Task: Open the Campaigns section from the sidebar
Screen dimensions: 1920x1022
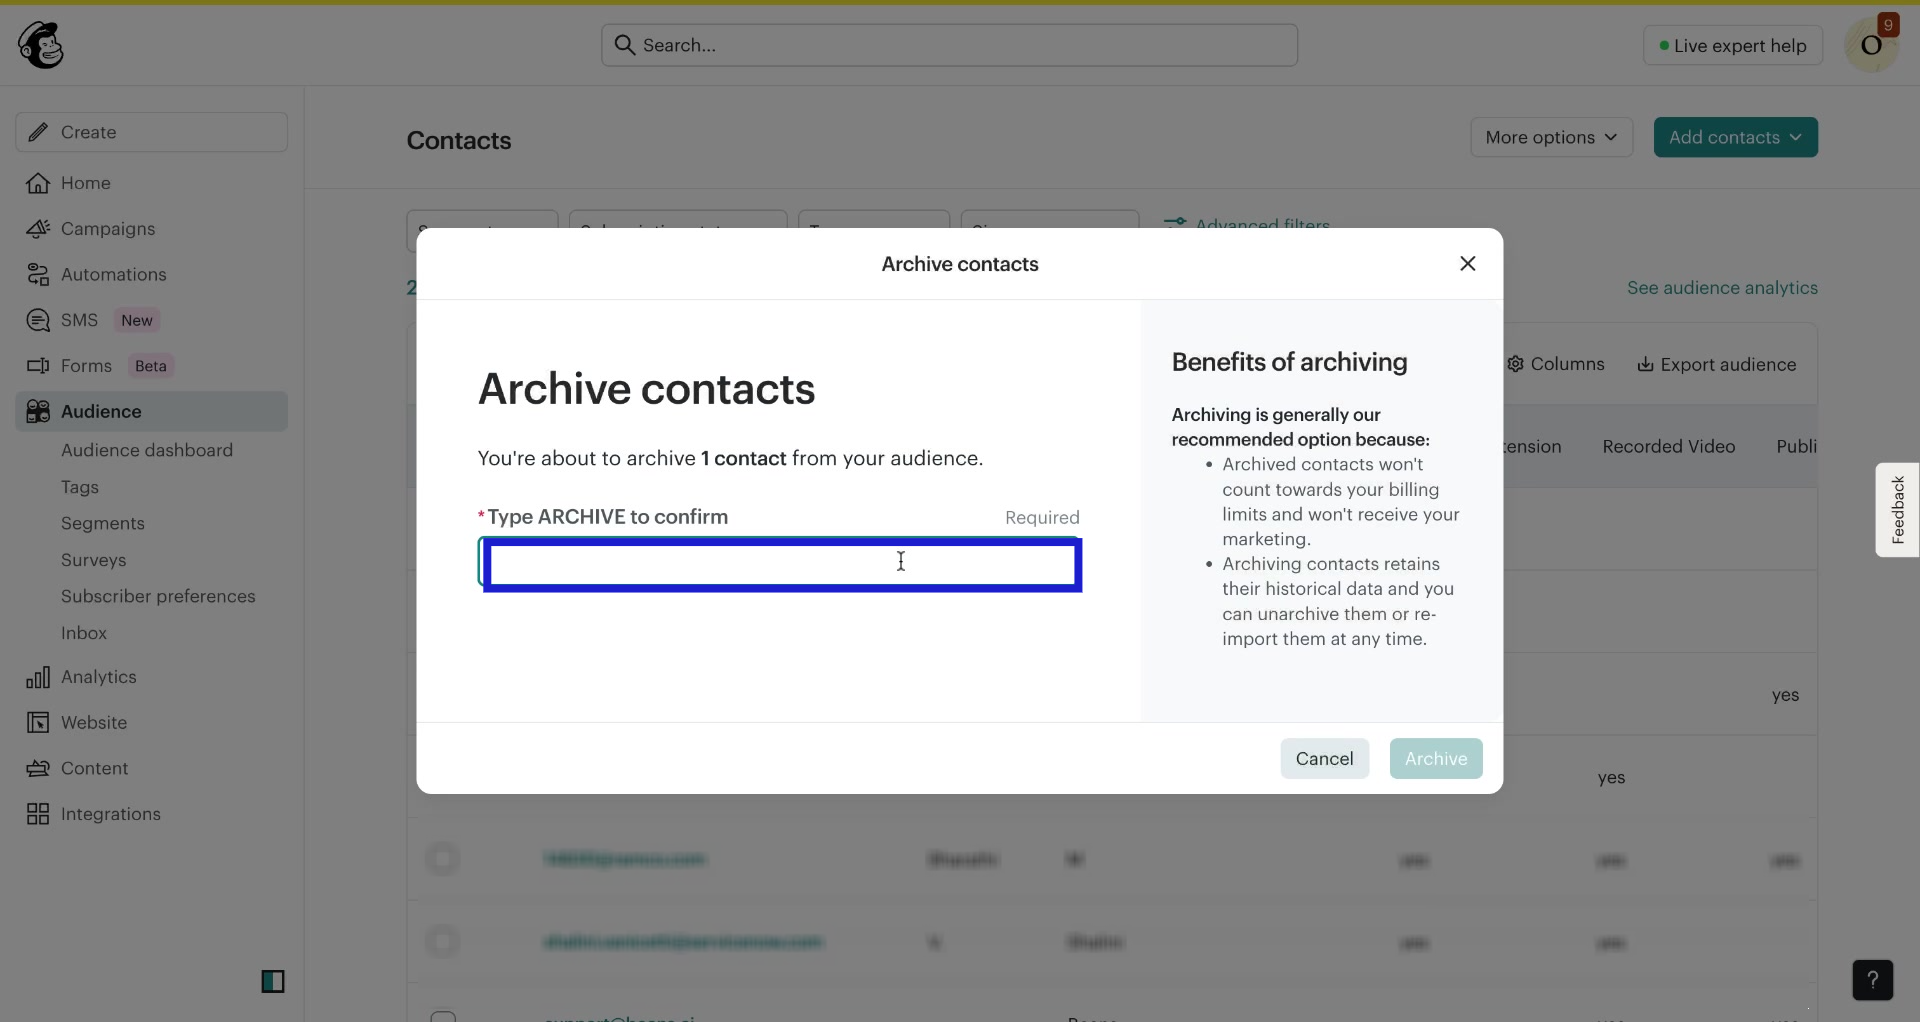Action: pos(108,229)
